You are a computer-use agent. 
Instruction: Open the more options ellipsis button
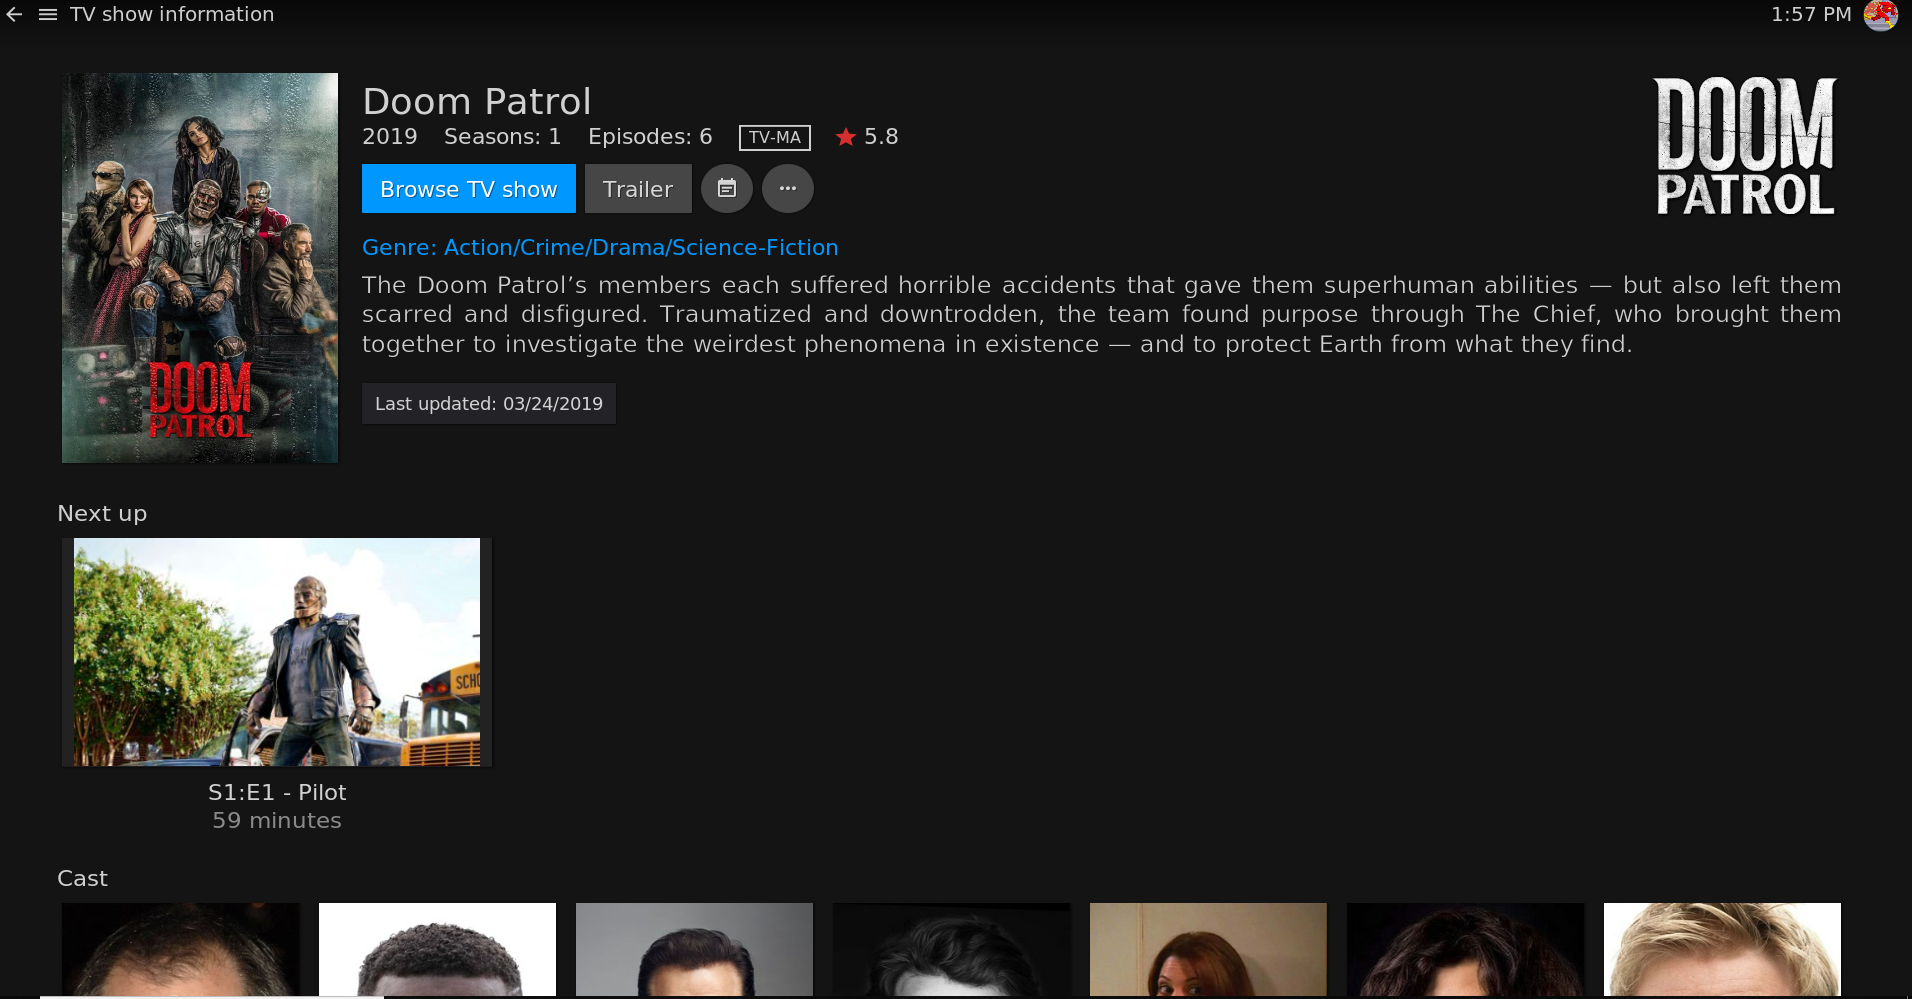click(x=788, y=188)
